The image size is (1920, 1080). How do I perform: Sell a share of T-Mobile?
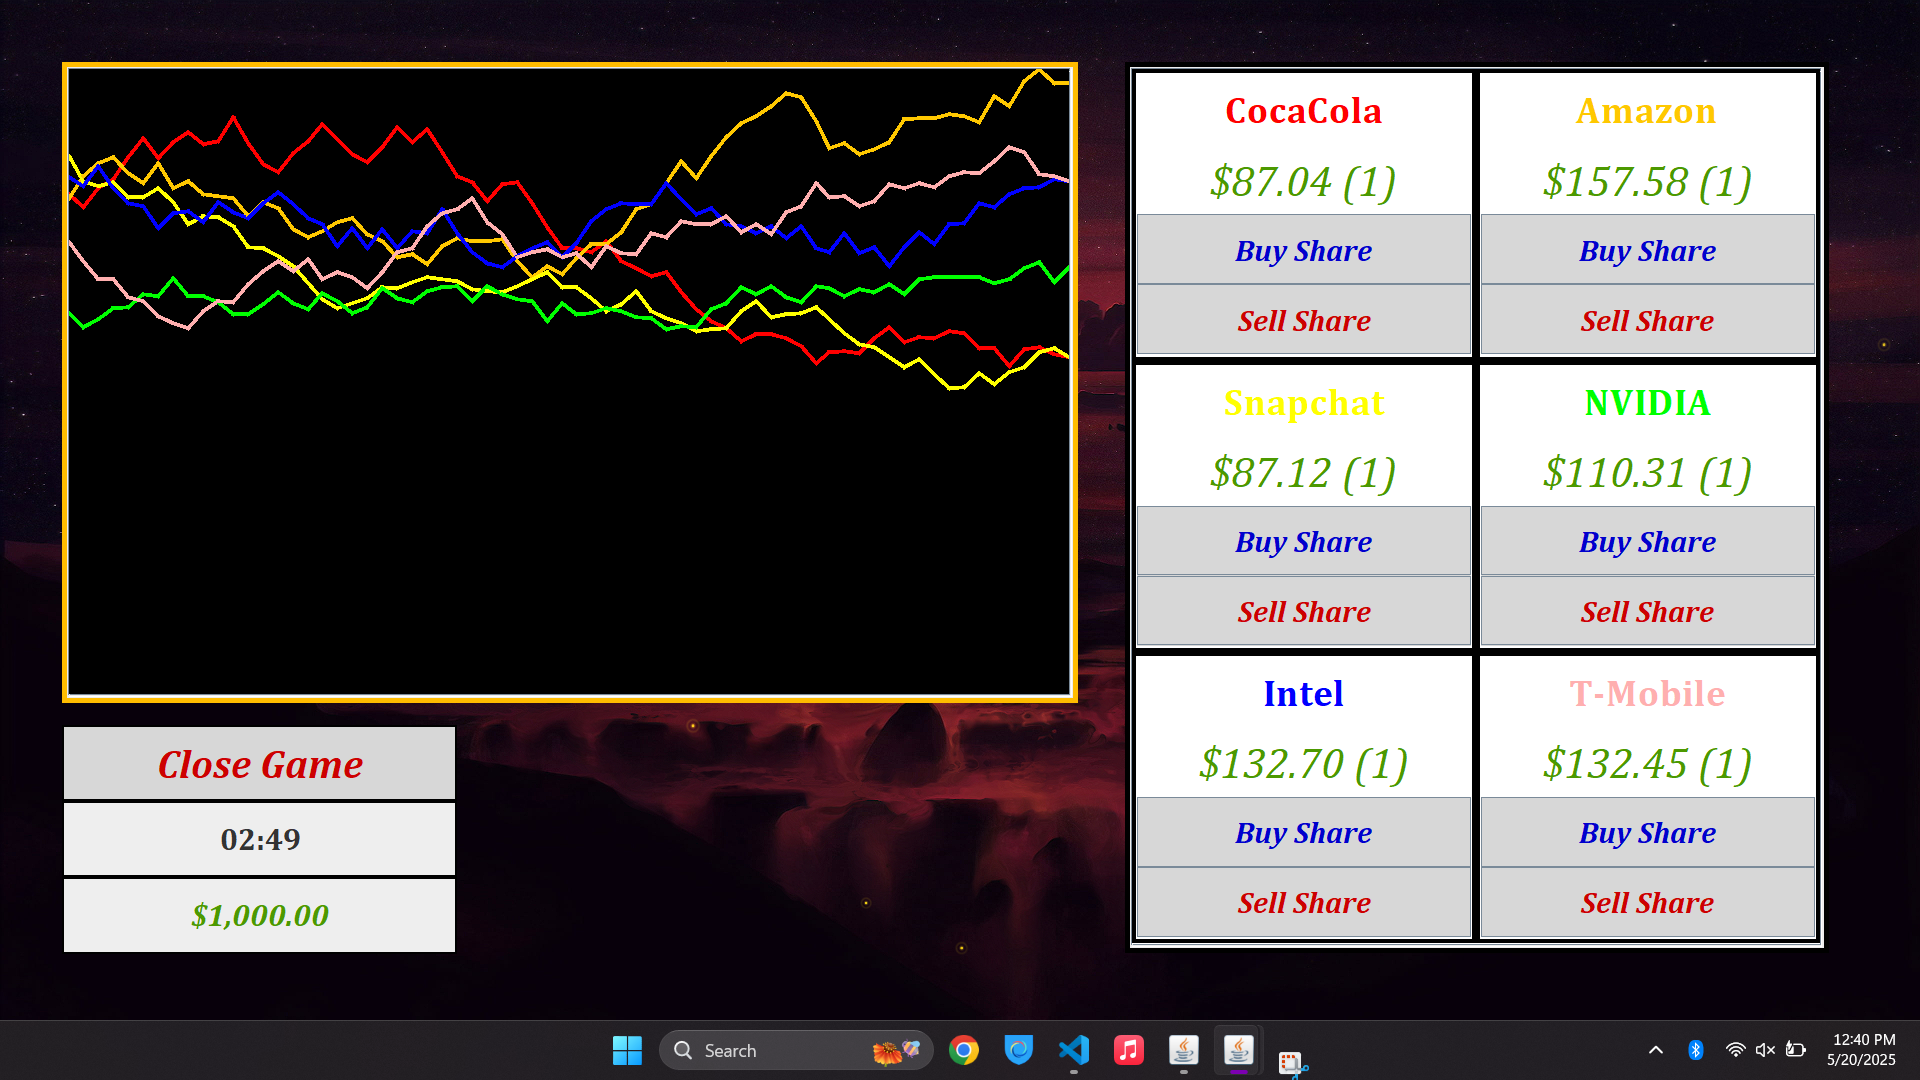[1647, 902]
